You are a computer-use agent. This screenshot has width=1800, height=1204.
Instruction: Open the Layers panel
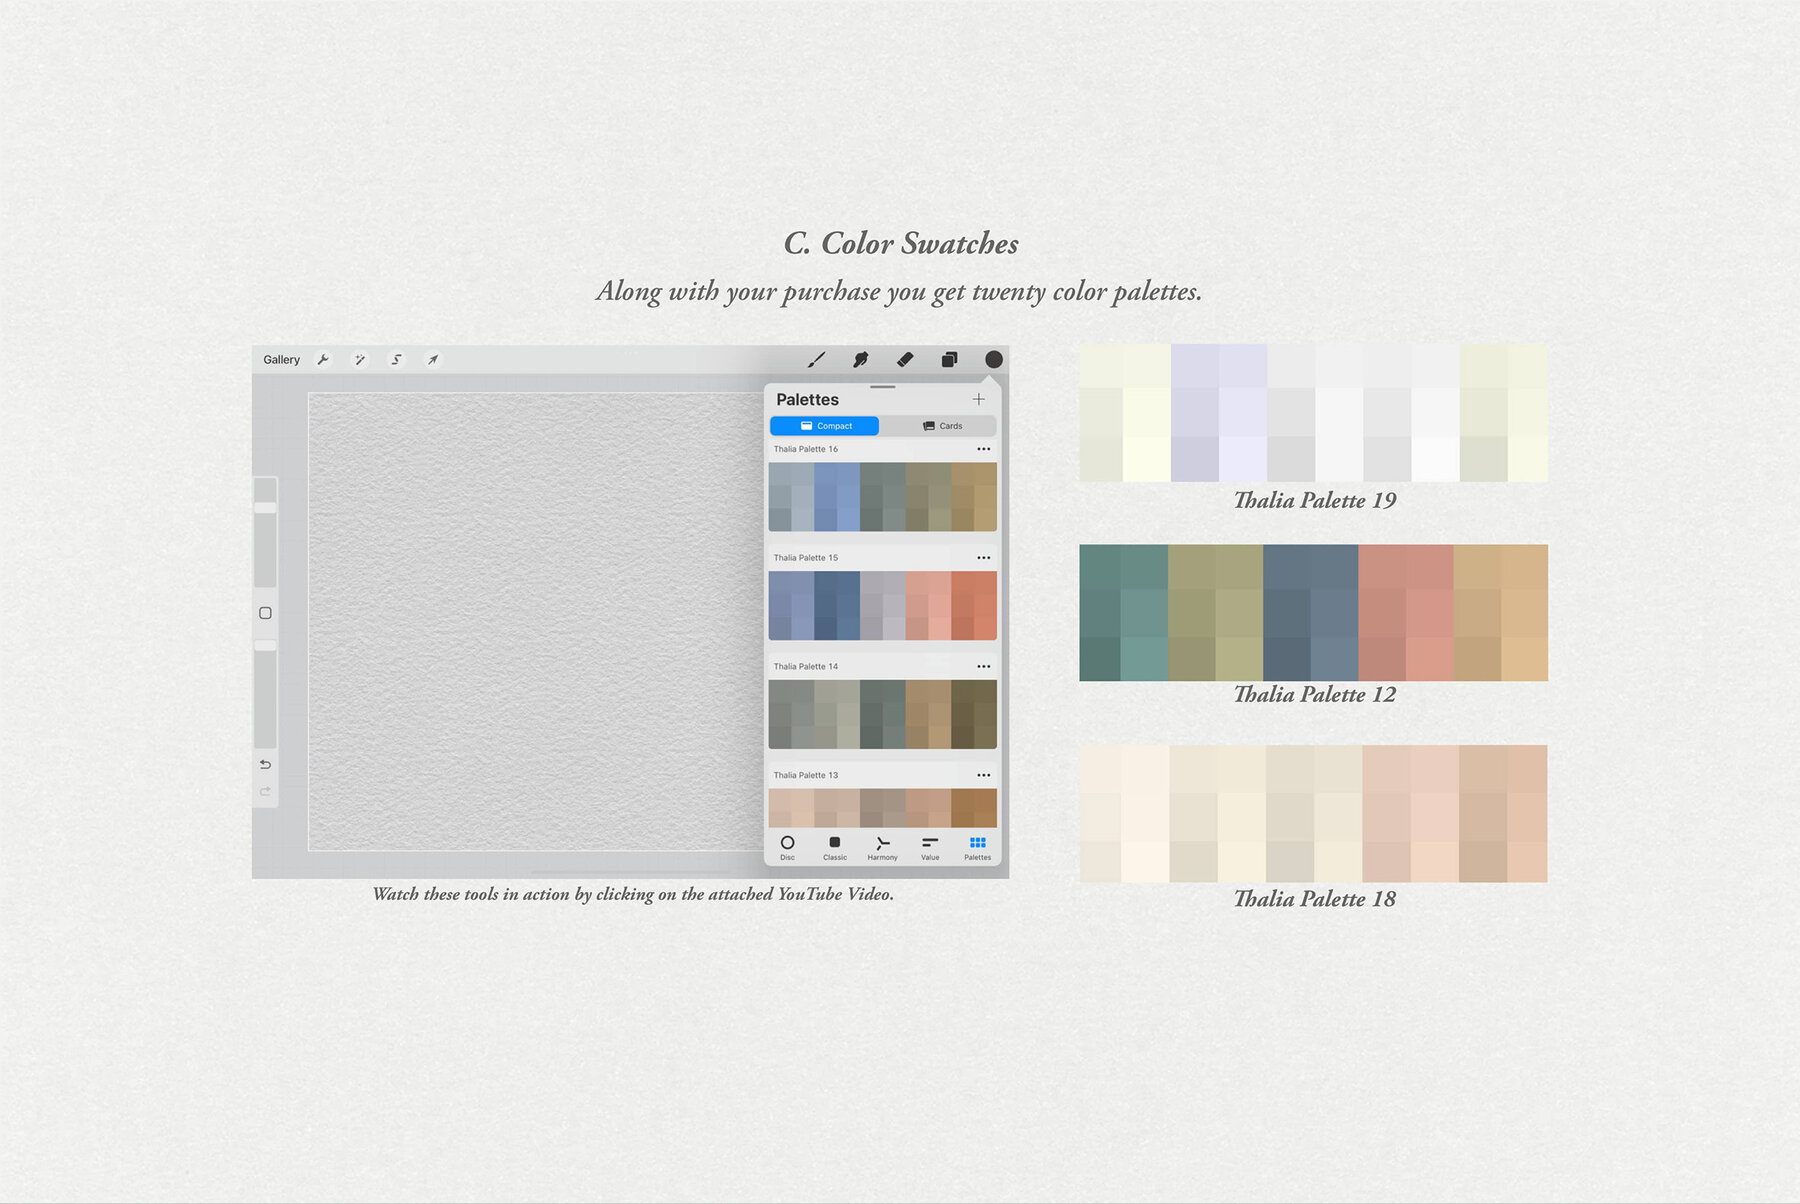point(950,360)
